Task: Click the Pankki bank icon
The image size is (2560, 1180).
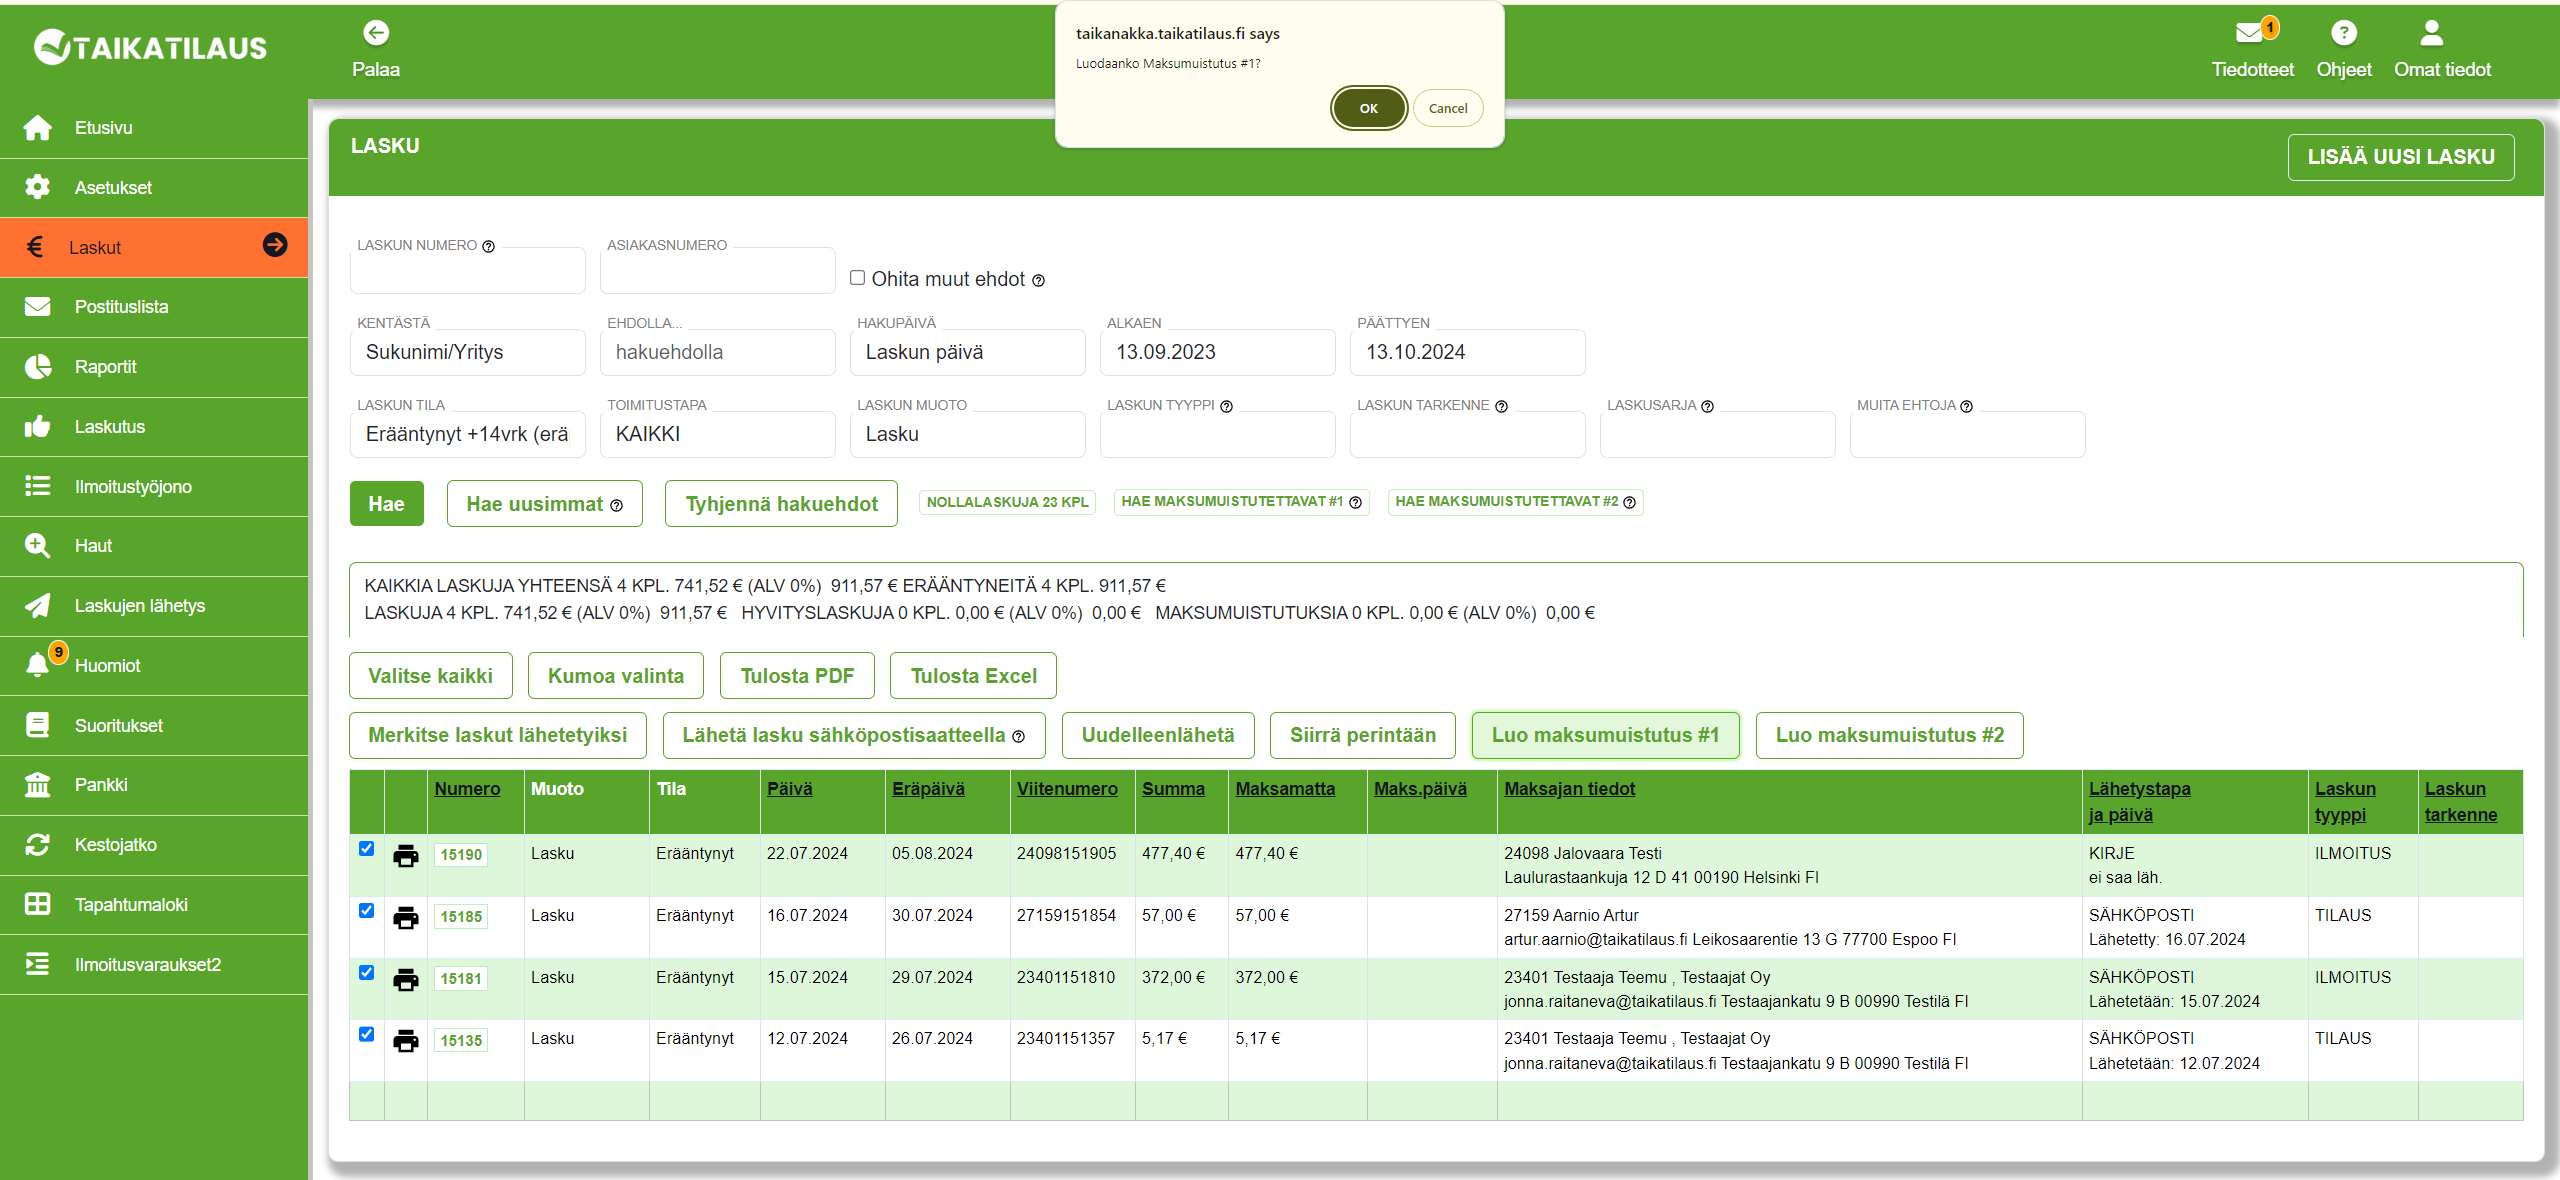Action: coord(37,785)
